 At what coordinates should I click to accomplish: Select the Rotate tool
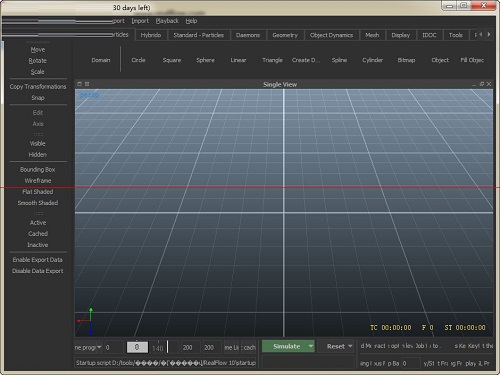[x=38, y=61]
